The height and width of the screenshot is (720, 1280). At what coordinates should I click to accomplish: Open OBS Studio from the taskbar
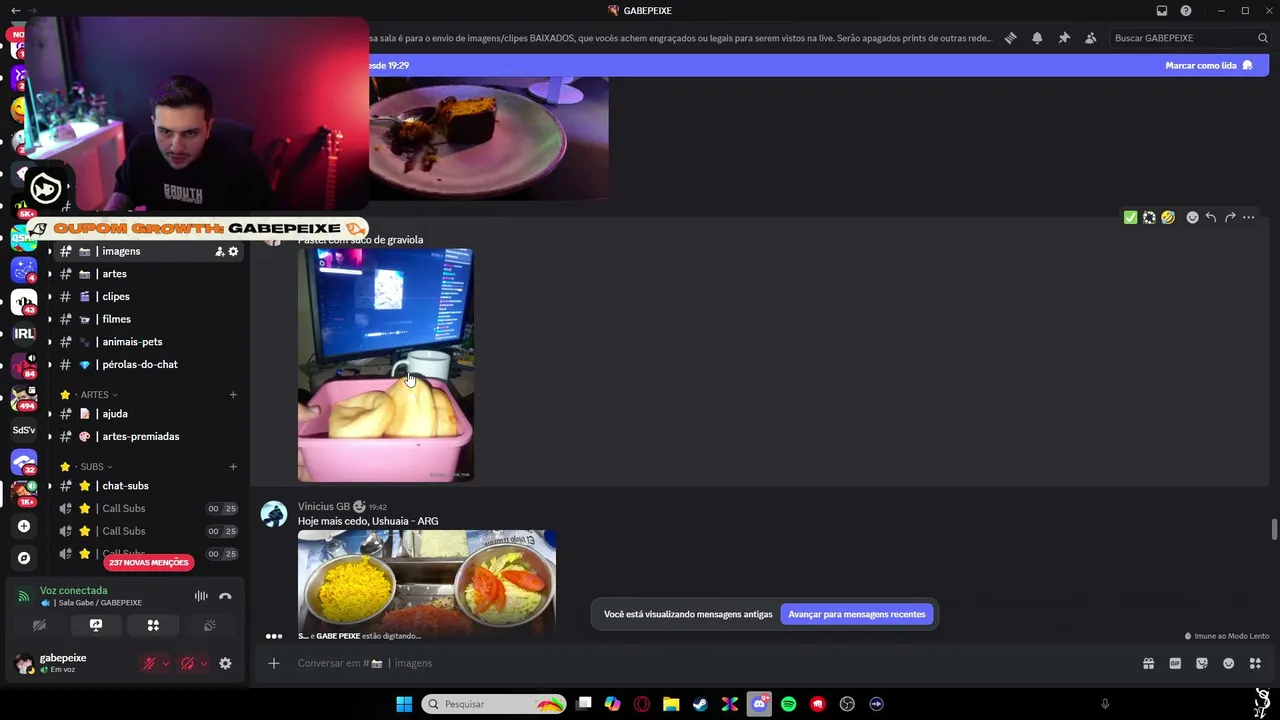pos(847,704)
